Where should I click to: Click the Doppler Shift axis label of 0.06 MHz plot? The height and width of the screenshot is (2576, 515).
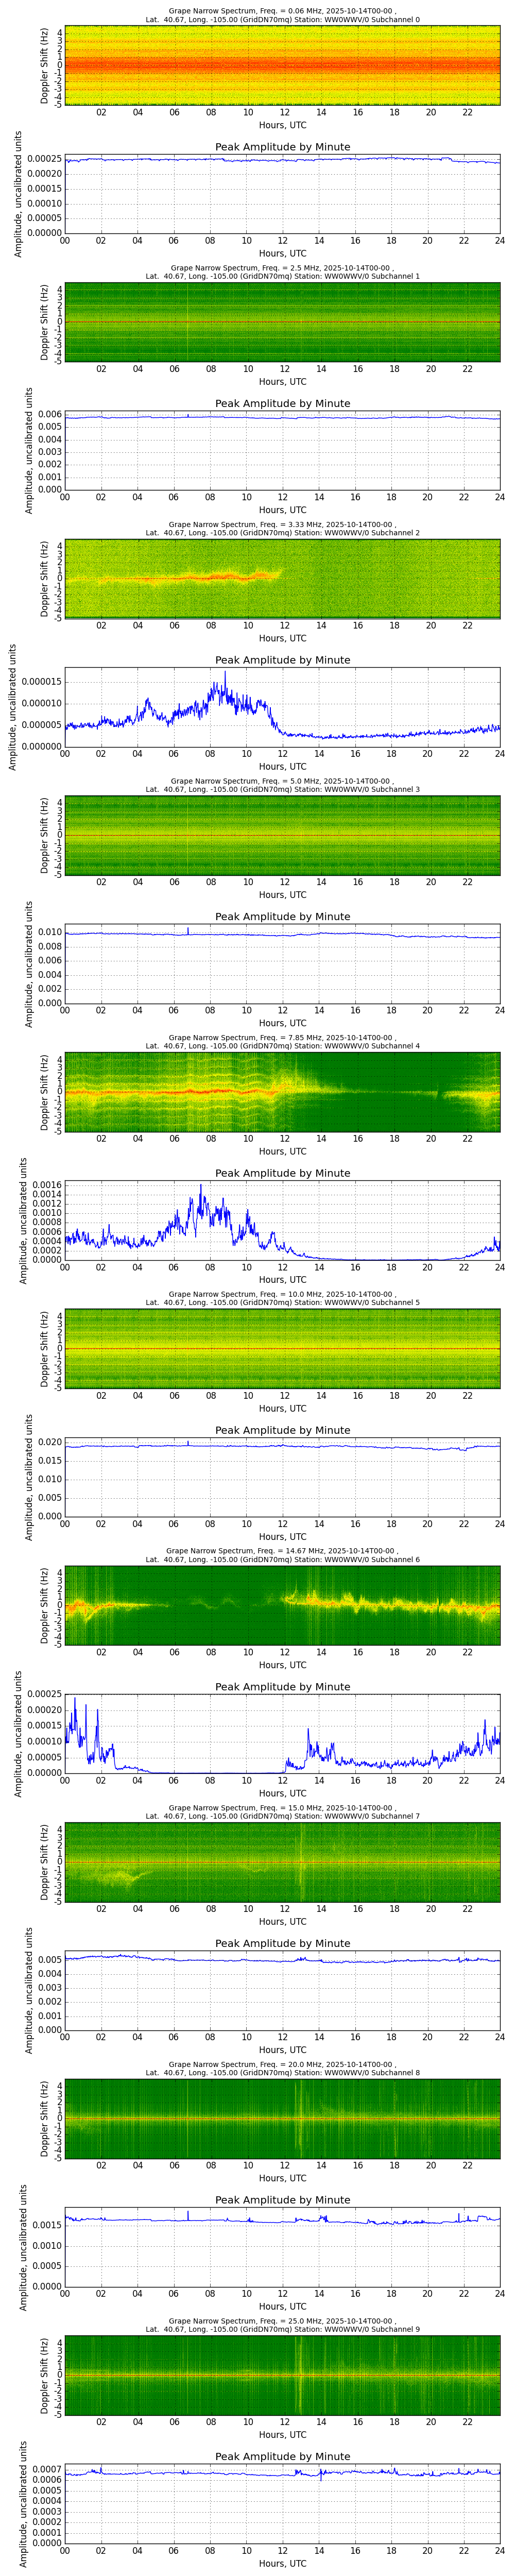45,65
